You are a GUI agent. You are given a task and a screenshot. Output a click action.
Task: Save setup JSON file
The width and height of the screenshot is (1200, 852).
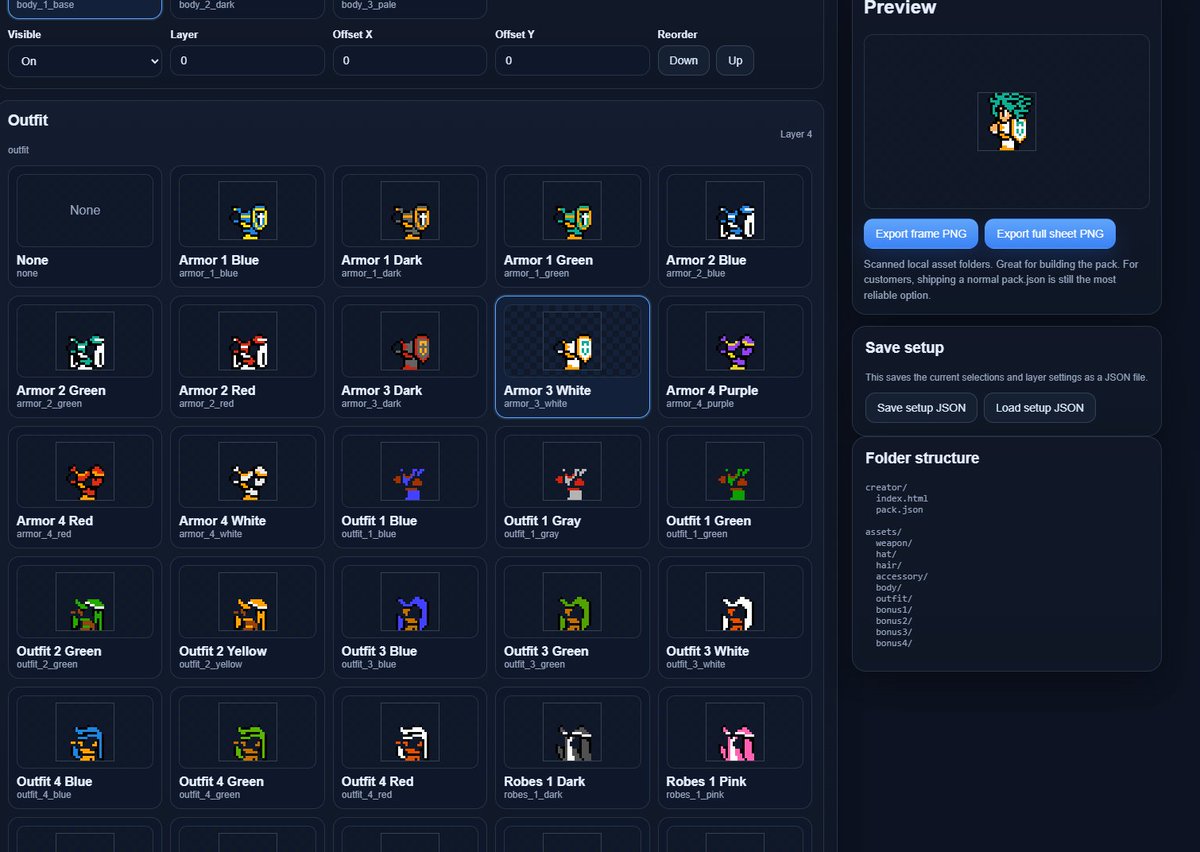[x=921, y=408]
